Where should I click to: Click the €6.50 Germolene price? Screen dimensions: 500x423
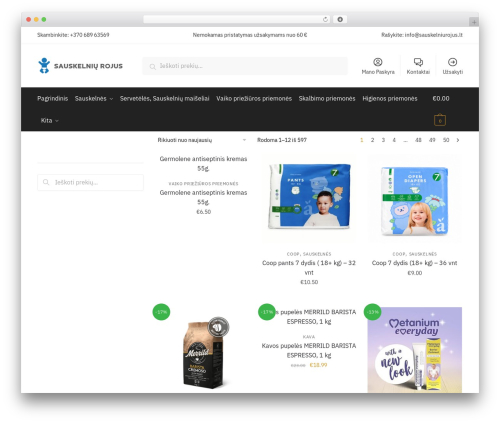203,212
